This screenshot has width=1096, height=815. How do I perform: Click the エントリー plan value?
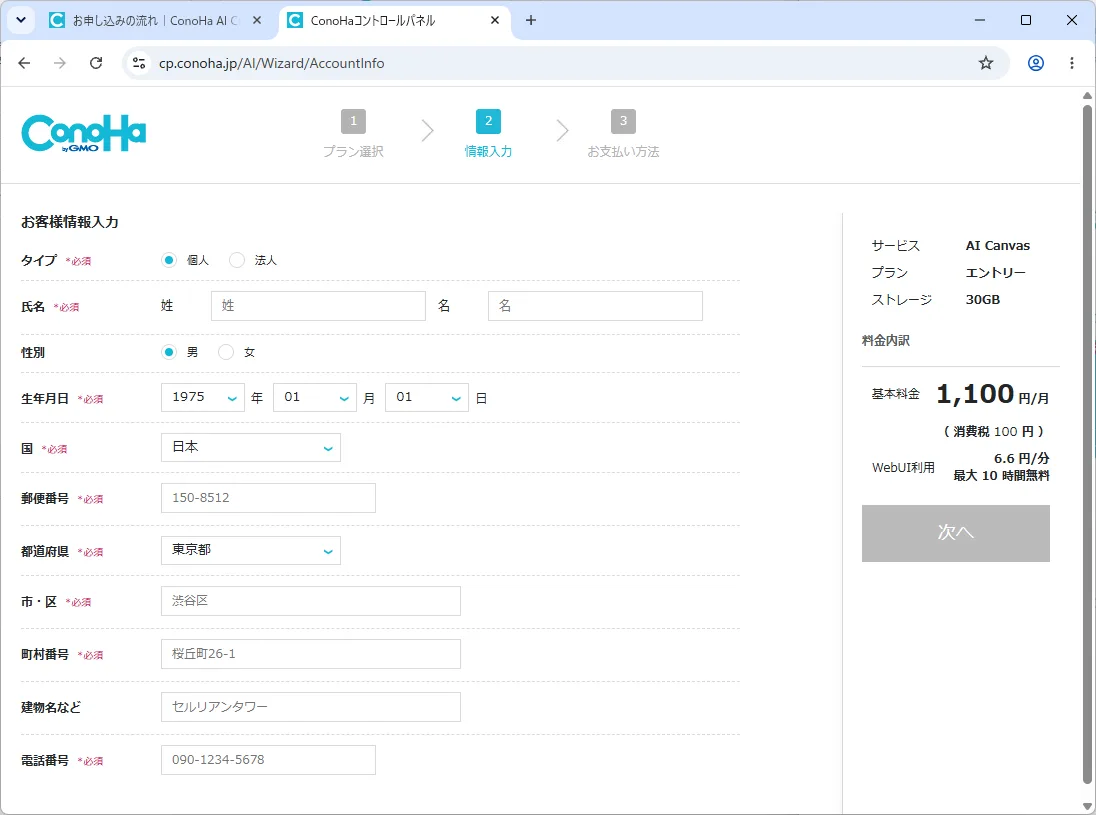click(x=995, y=273)
